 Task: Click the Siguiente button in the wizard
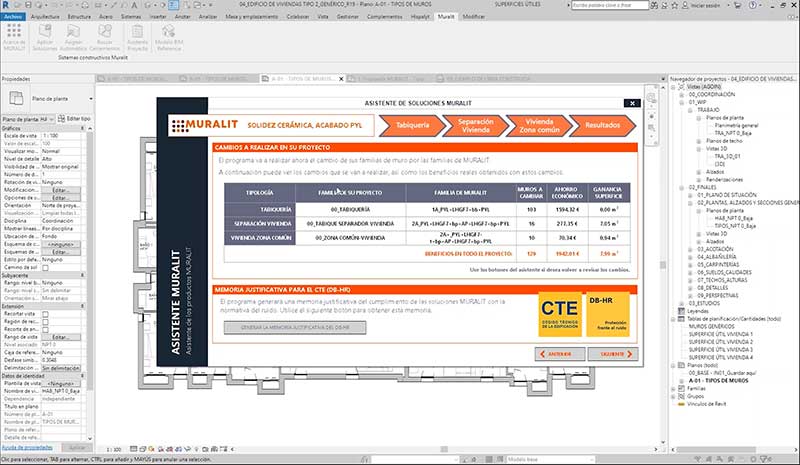coord(613,354)
